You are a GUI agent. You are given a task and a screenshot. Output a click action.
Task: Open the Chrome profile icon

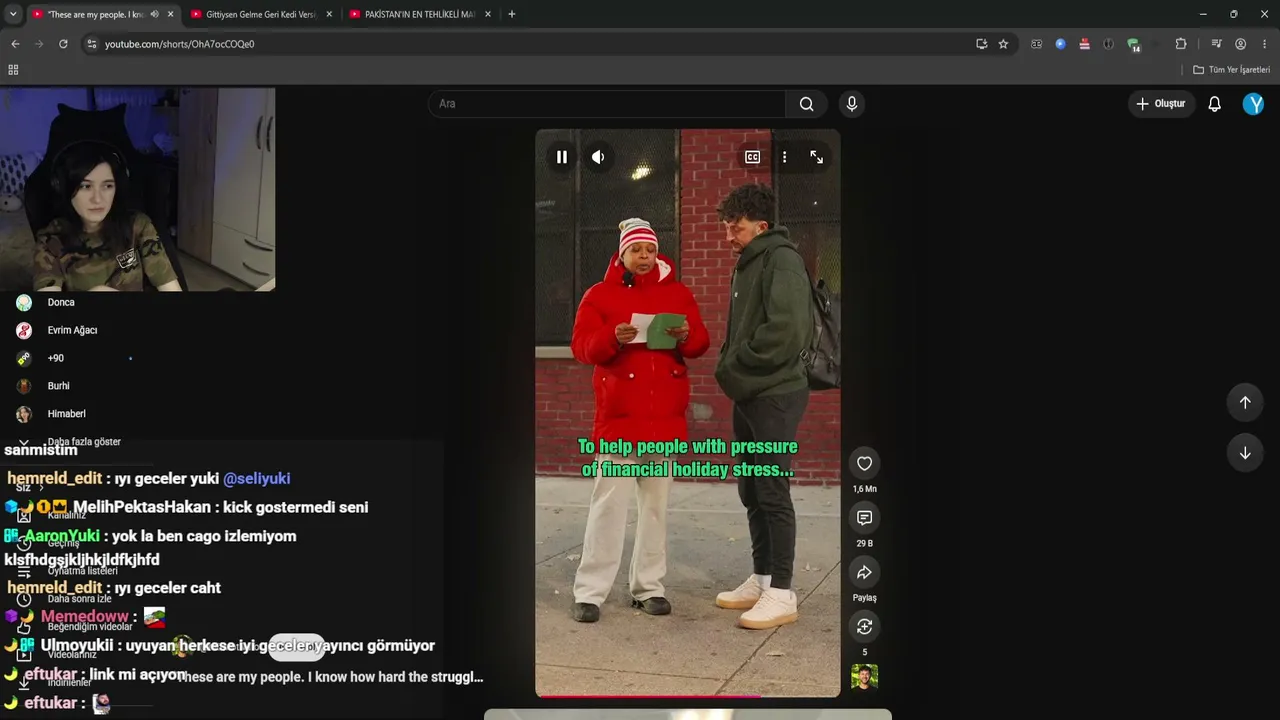click(x=1240, y=44)
